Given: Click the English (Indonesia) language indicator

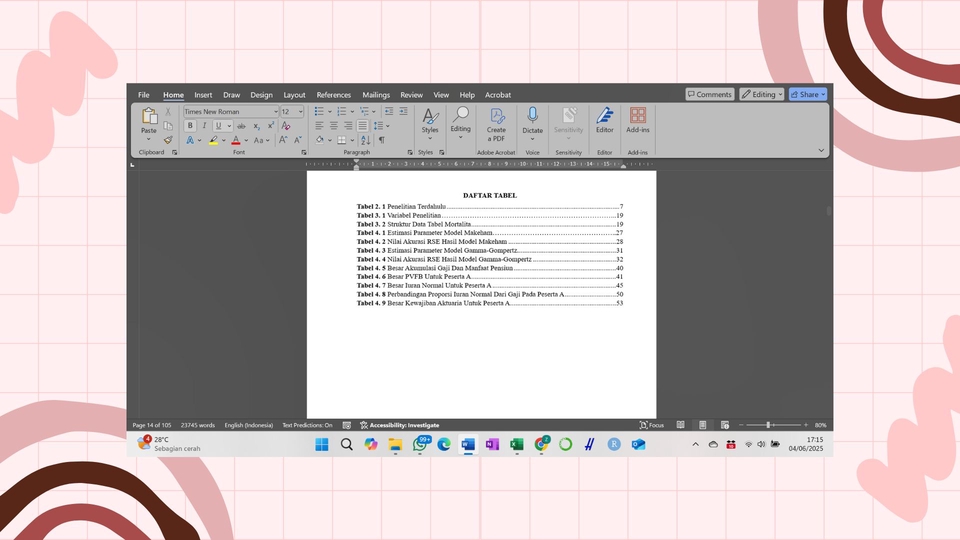Looking at the screenshot, I should [249, 425].
